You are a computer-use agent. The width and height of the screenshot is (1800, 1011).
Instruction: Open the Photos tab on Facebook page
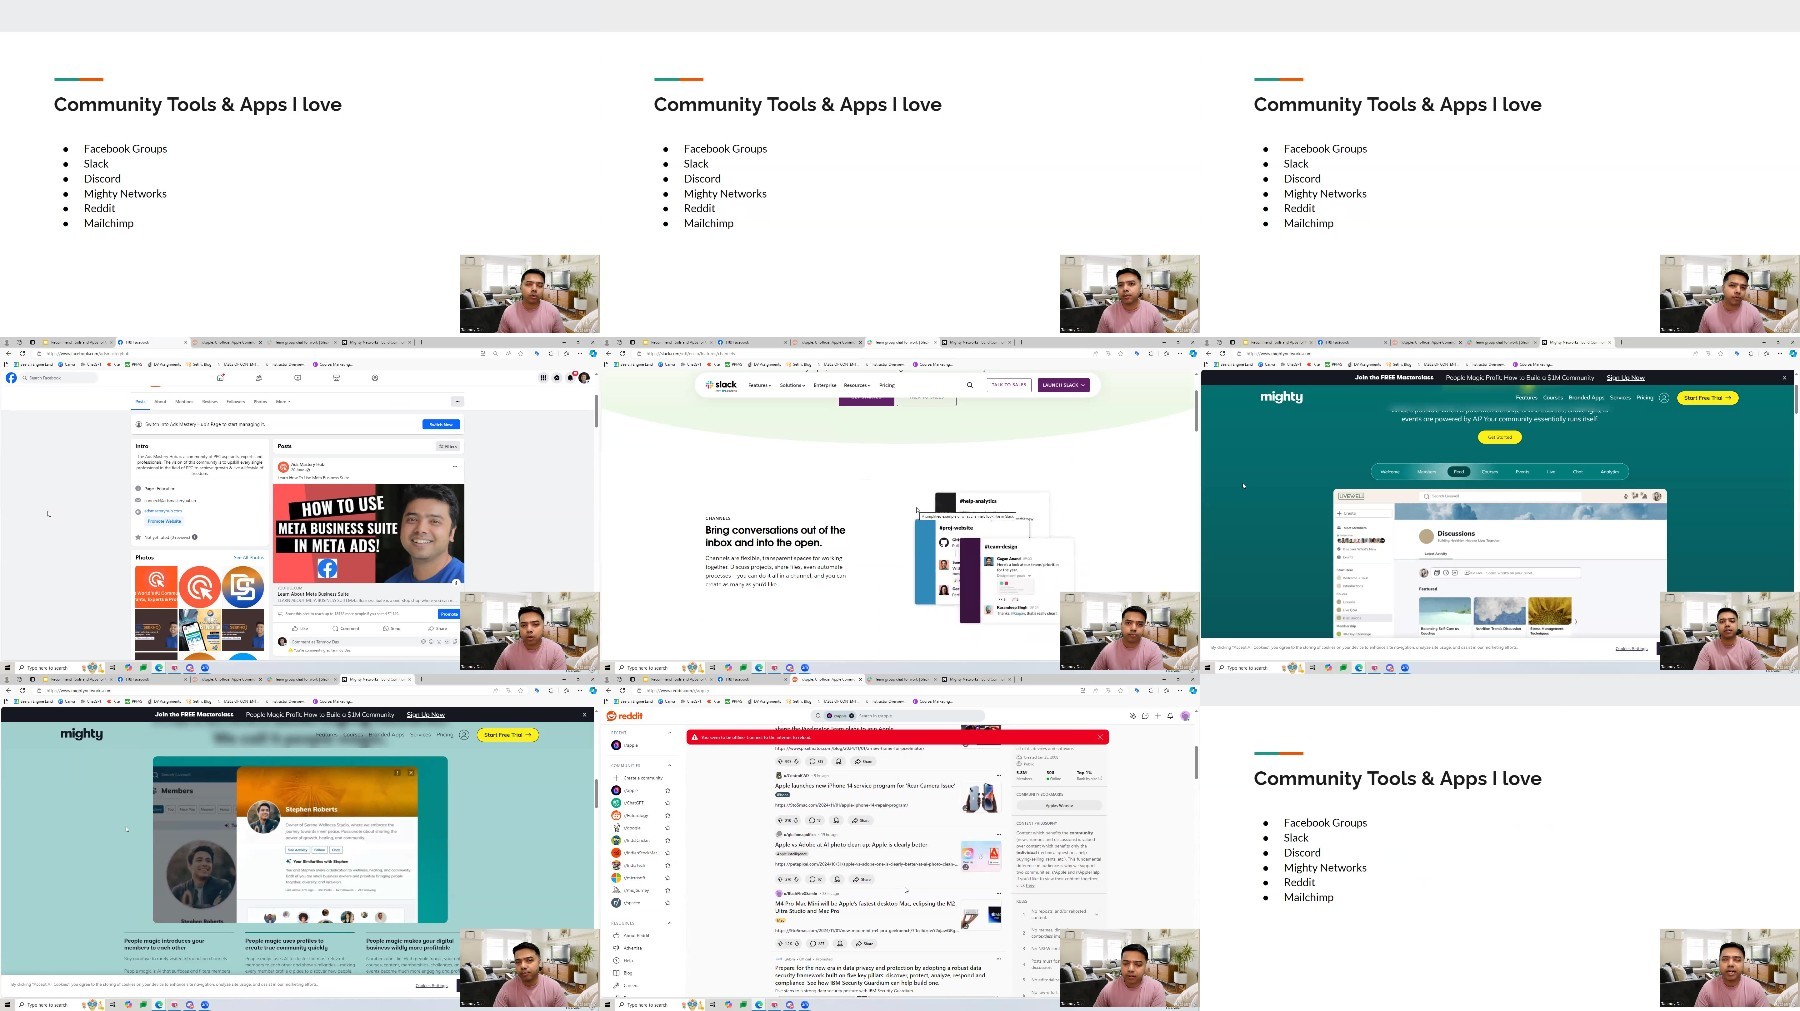pyautogui.click(x=260, y=402)
